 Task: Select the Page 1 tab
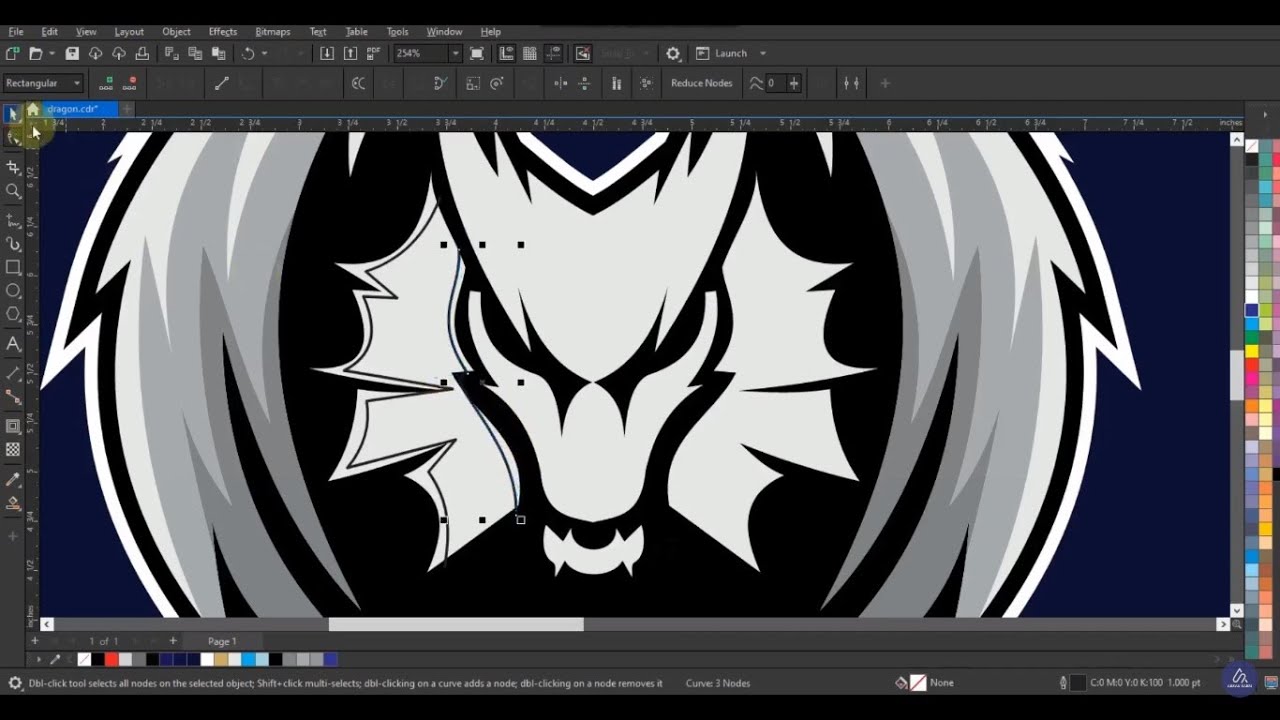click(x=222, y=641)
